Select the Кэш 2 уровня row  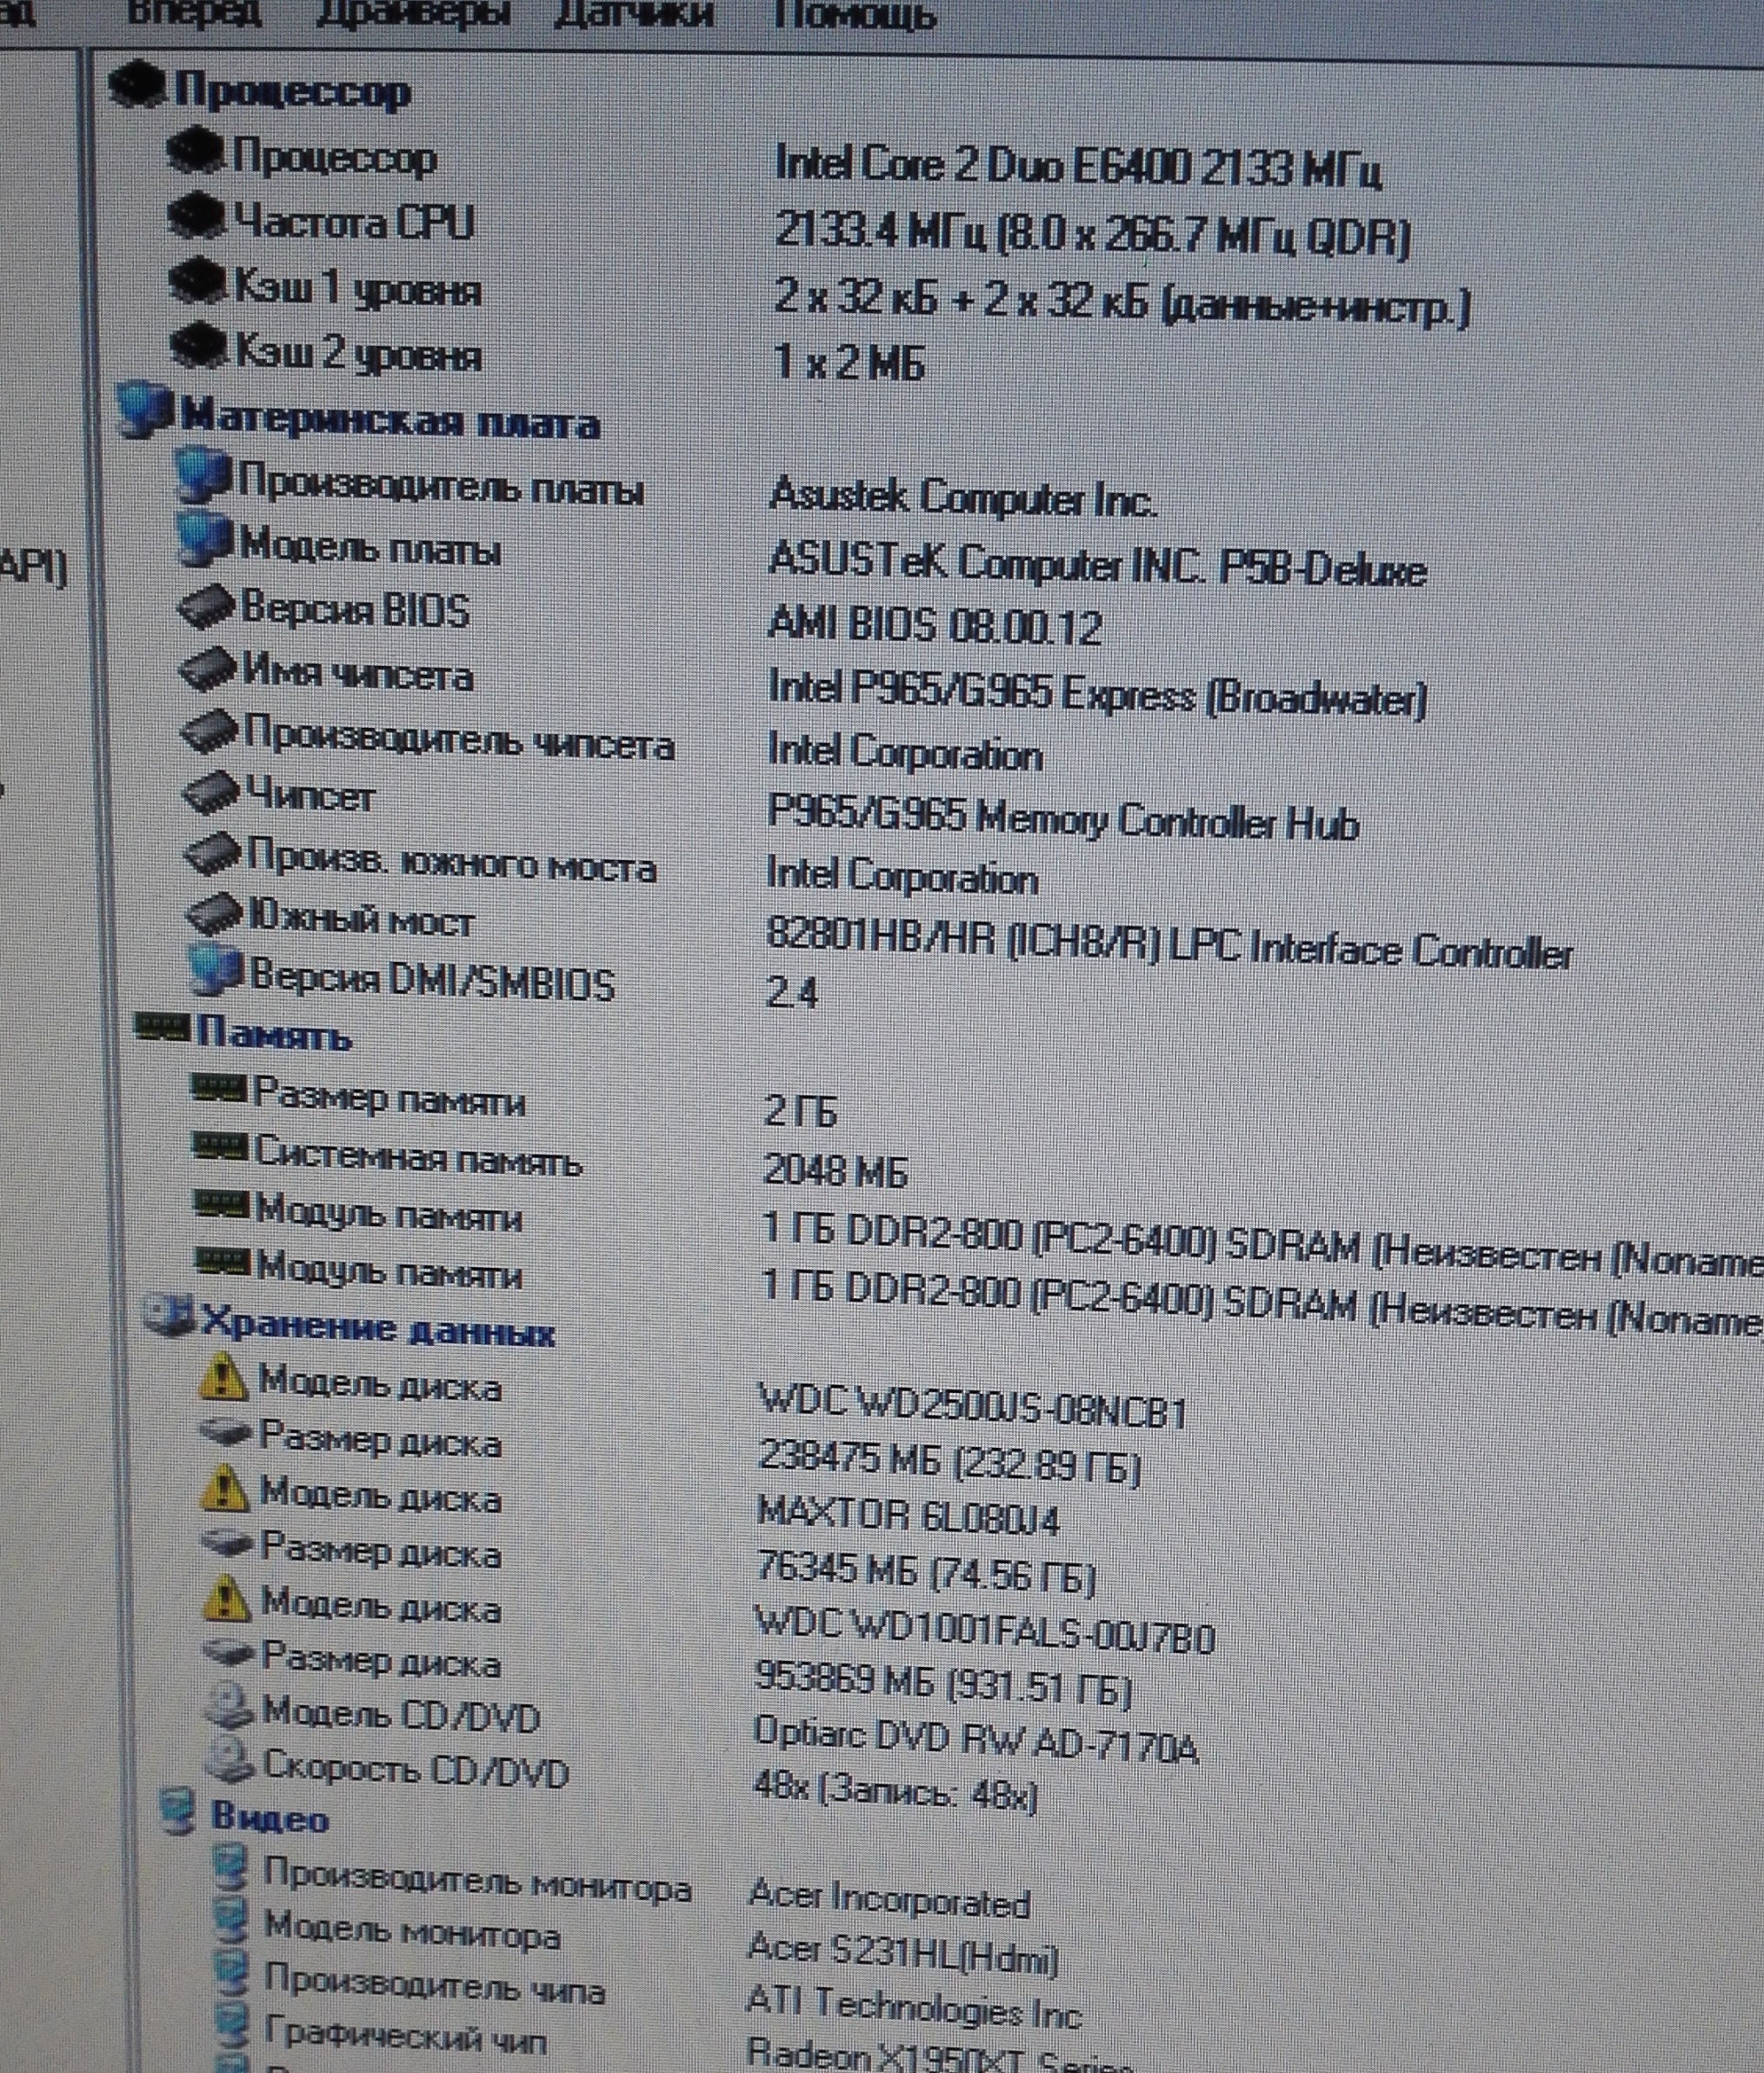(x=357, y=354)
